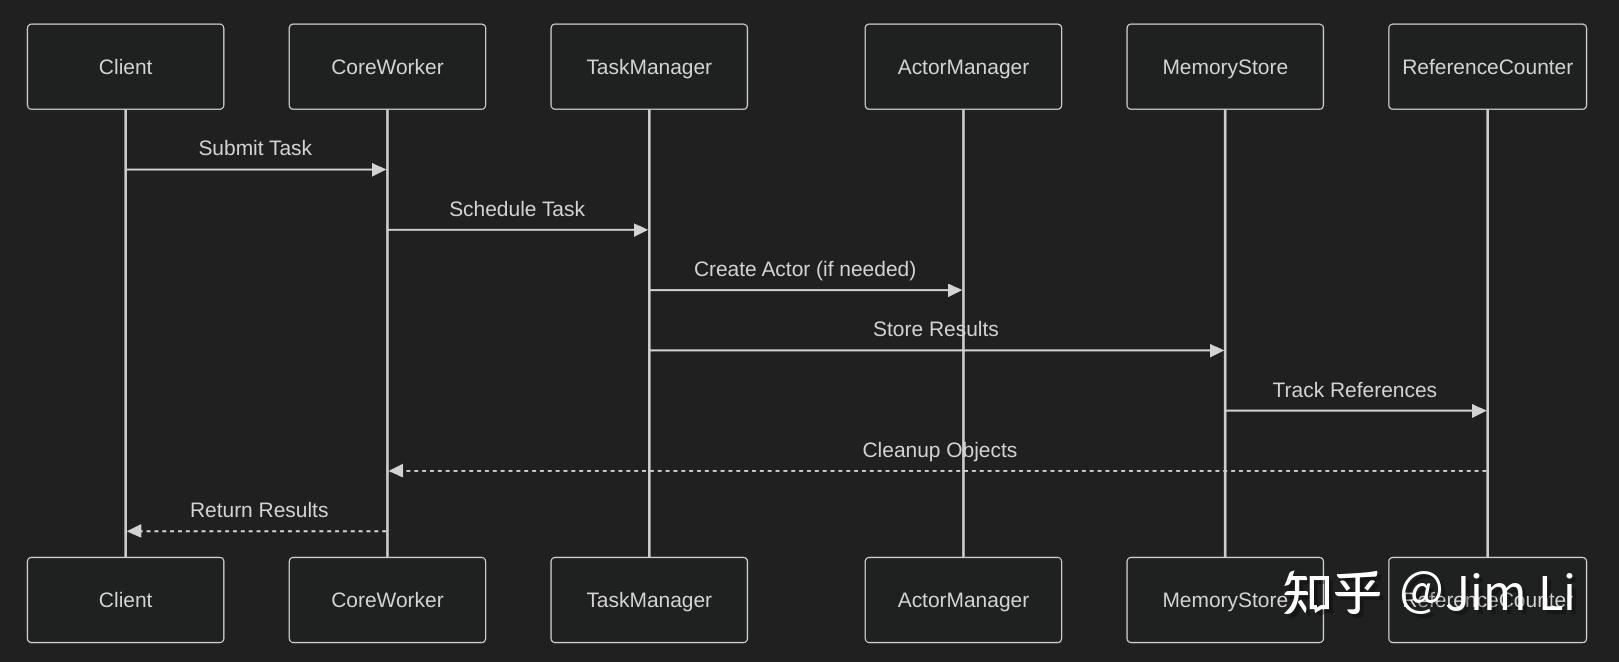Click the "Track References" message label

1354,390
